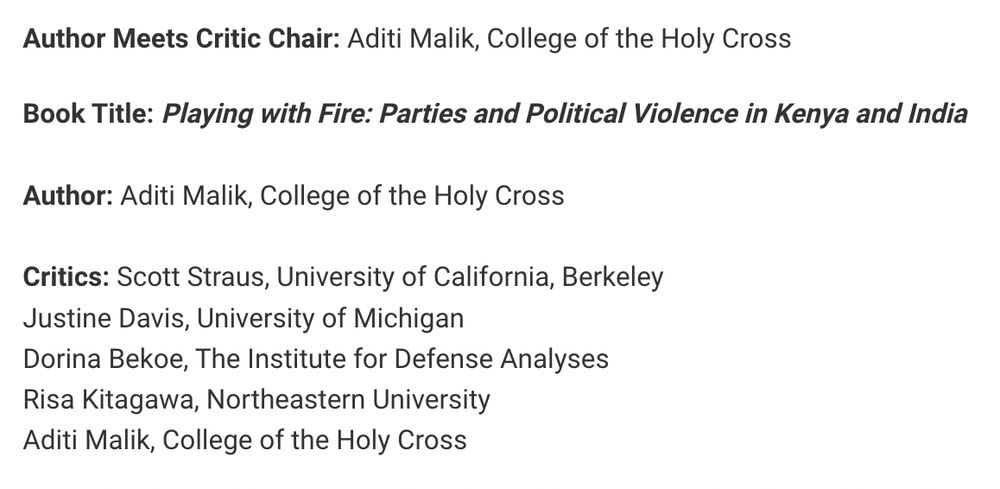1000x489 pixels.
Task: Click 'University of Michigan' affiliation
Action: 330,318
